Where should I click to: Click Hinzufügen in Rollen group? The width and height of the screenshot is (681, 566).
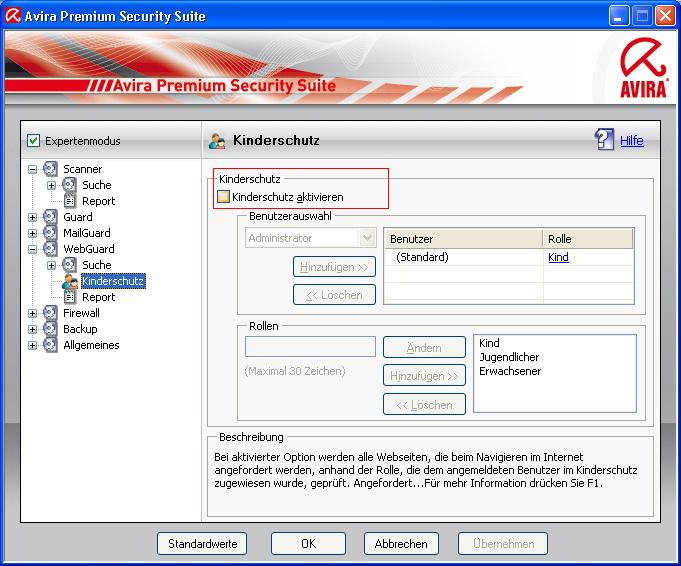tap(424, 375)
